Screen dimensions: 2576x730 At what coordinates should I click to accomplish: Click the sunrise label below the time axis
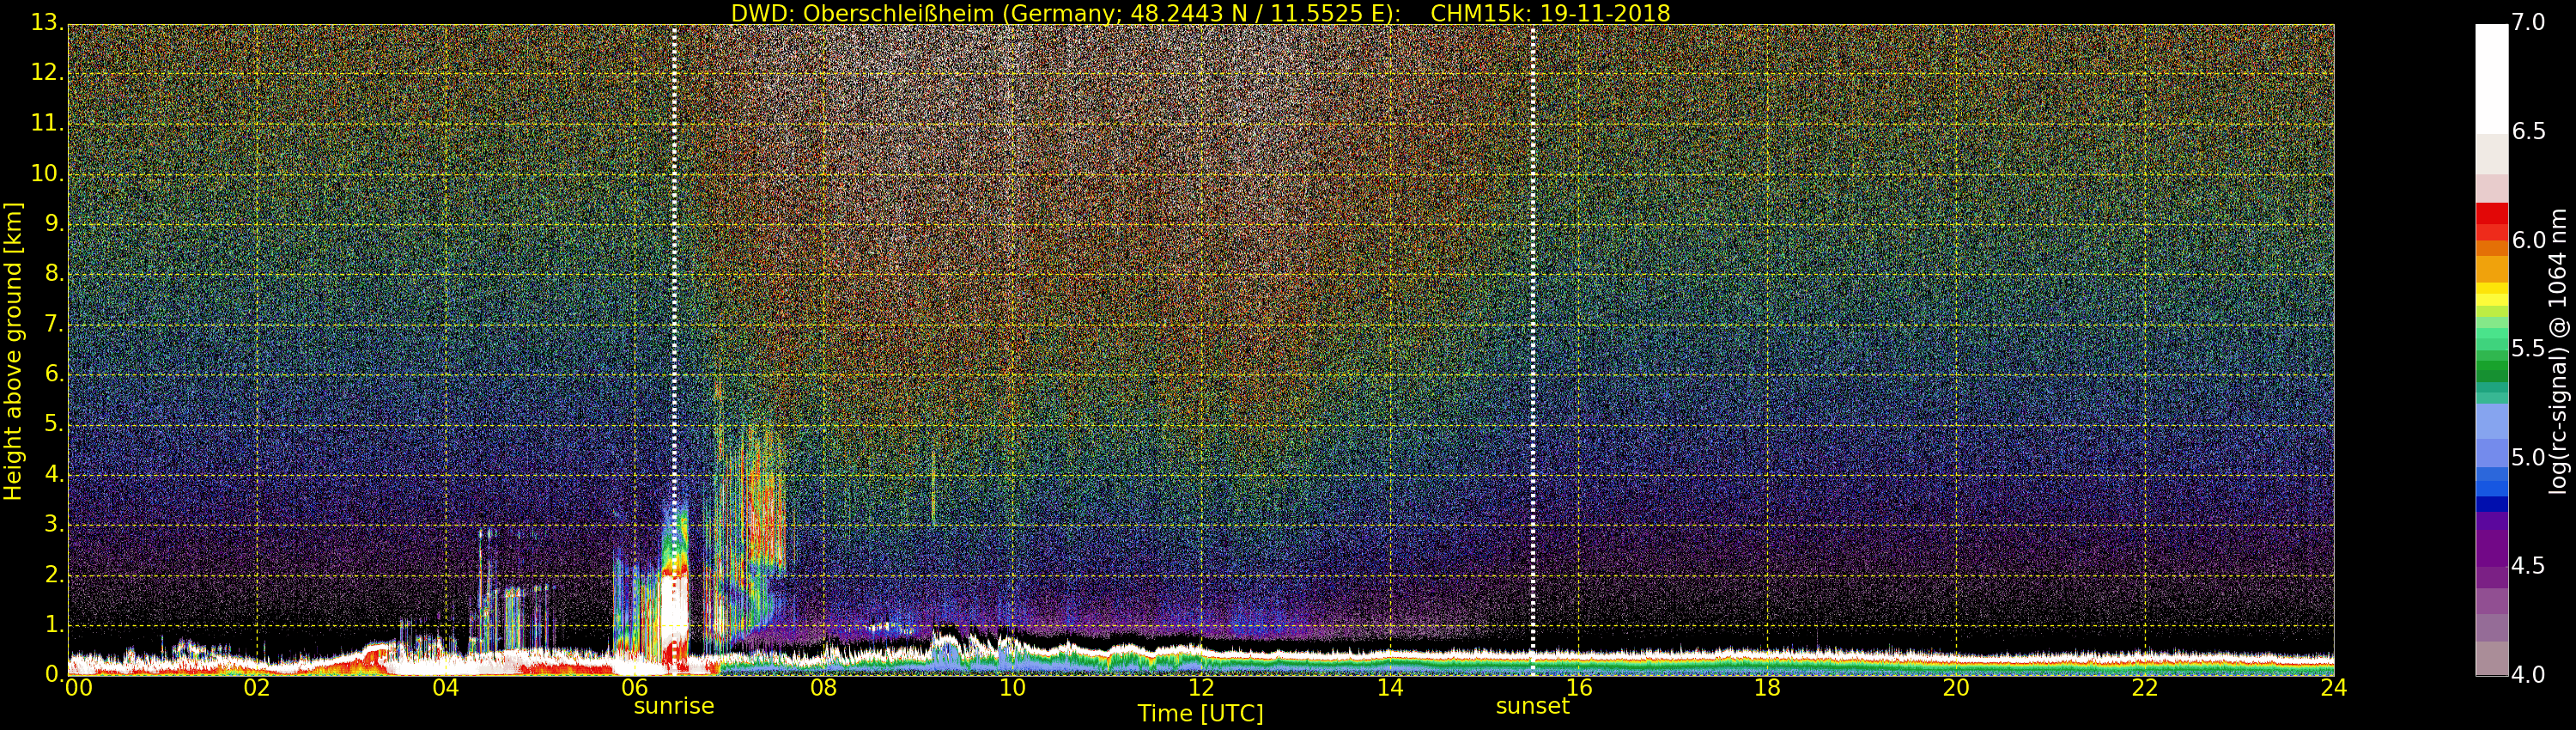pyautogui.click(x=674, y=706)
